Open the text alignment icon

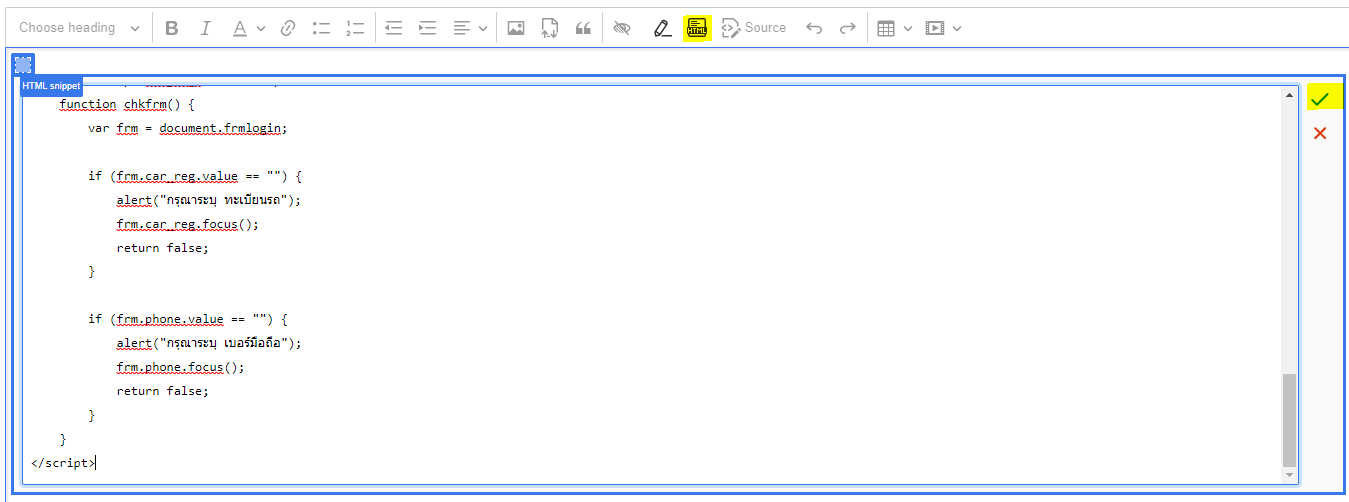[x=462, y=28]
